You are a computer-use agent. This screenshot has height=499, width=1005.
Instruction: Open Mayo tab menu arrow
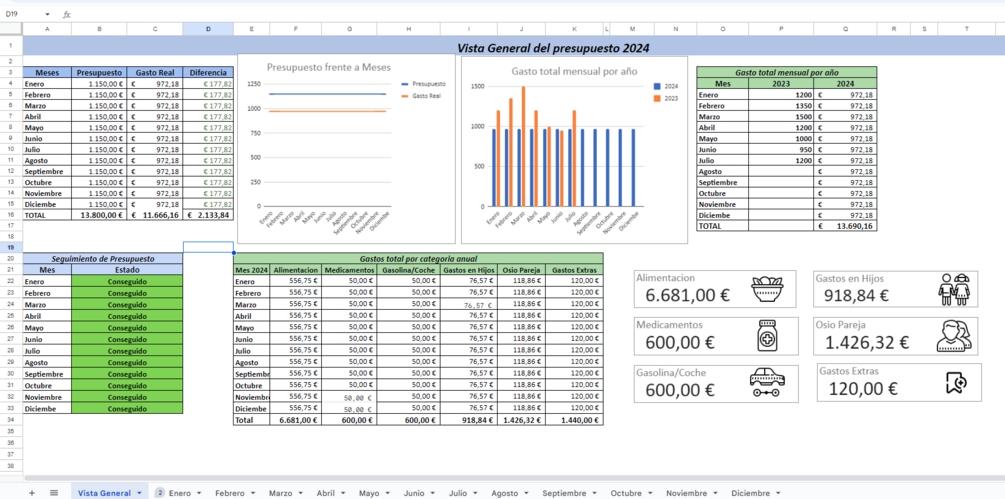pyautogui.click(x=388, y=493)
